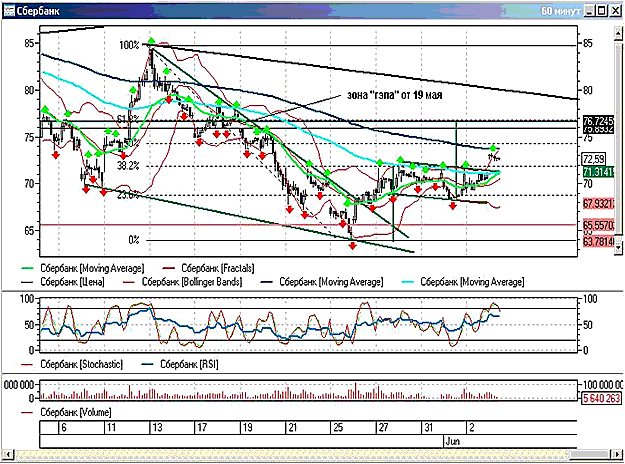
Task: Click the '60 минут' timeframe label
Action: [x=560, y=11]
